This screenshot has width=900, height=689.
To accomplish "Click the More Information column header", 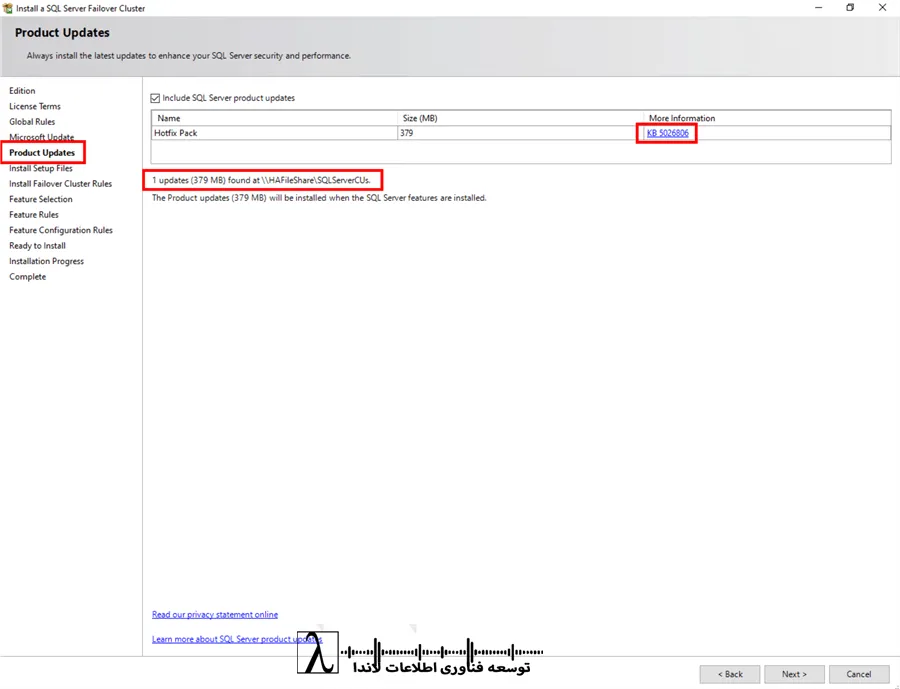I will (767, 118).
